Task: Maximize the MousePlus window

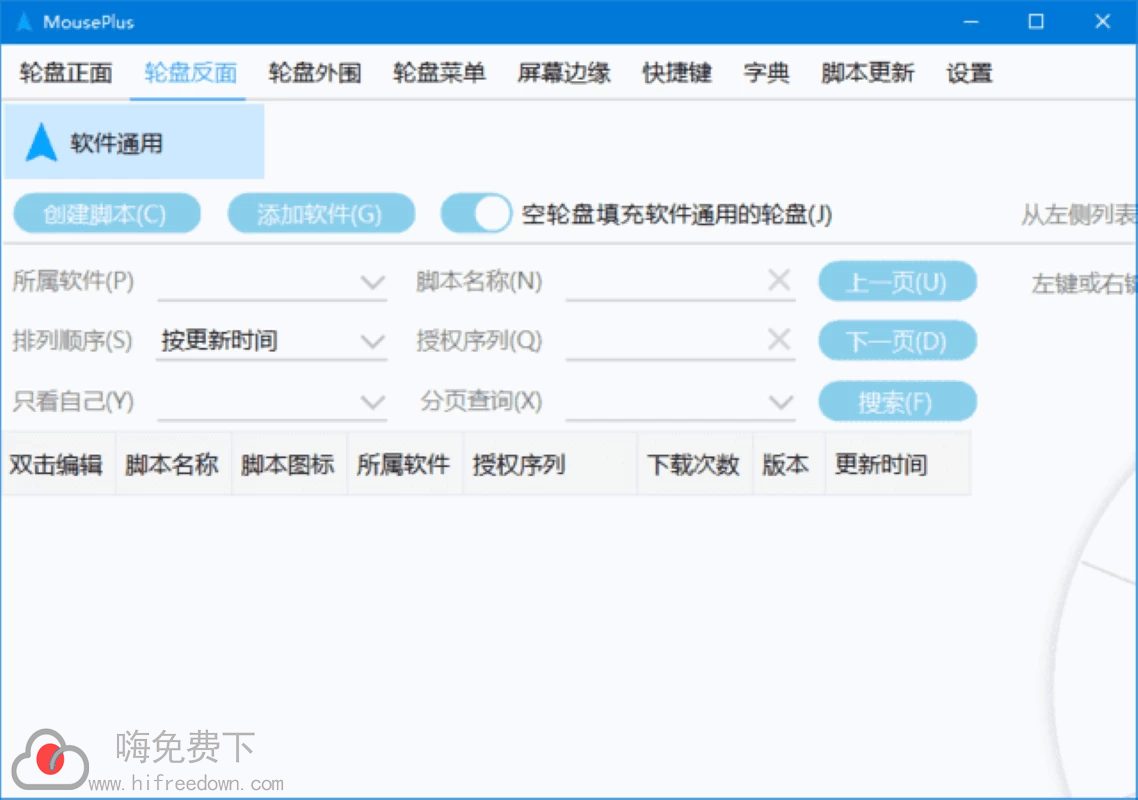Action: tap(1036, 22)
